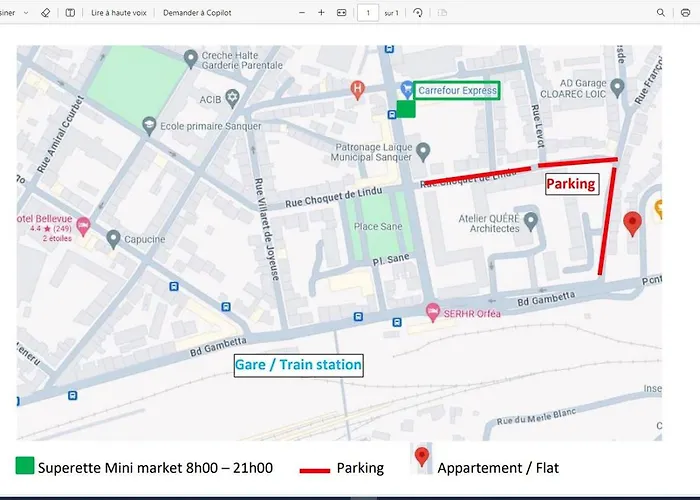
Task: Open the search magnifier in PDF toolbar
Action: coord(660,13)
